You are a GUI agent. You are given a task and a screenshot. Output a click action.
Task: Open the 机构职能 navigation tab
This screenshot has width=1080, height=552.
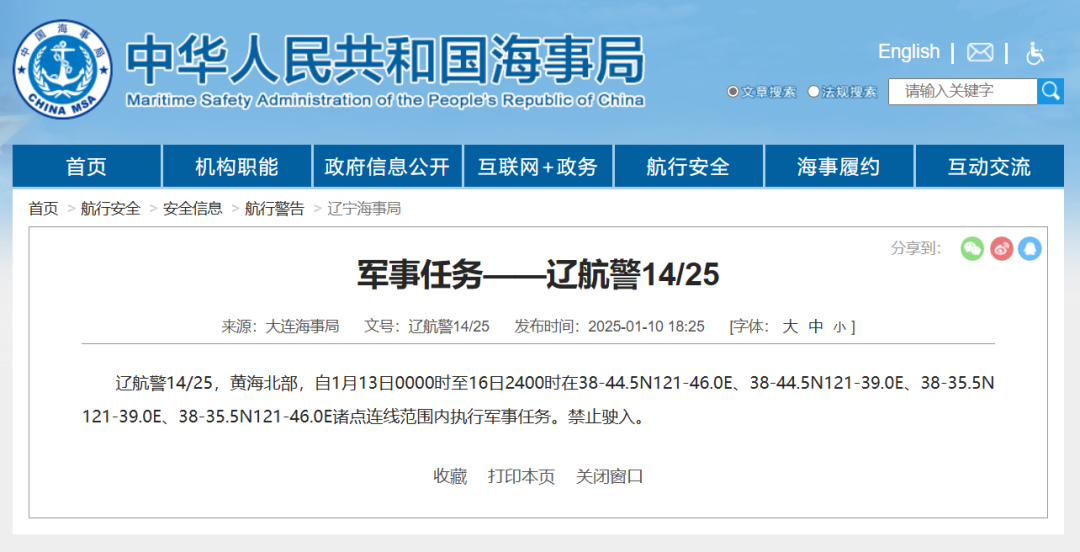(237, 166)
